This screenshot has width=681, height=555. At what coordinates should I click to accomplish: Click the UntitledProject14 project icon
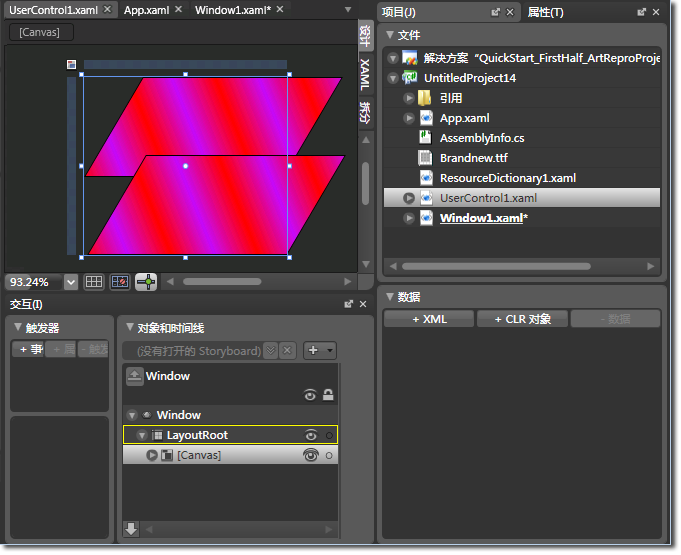(x=410, y=78)
